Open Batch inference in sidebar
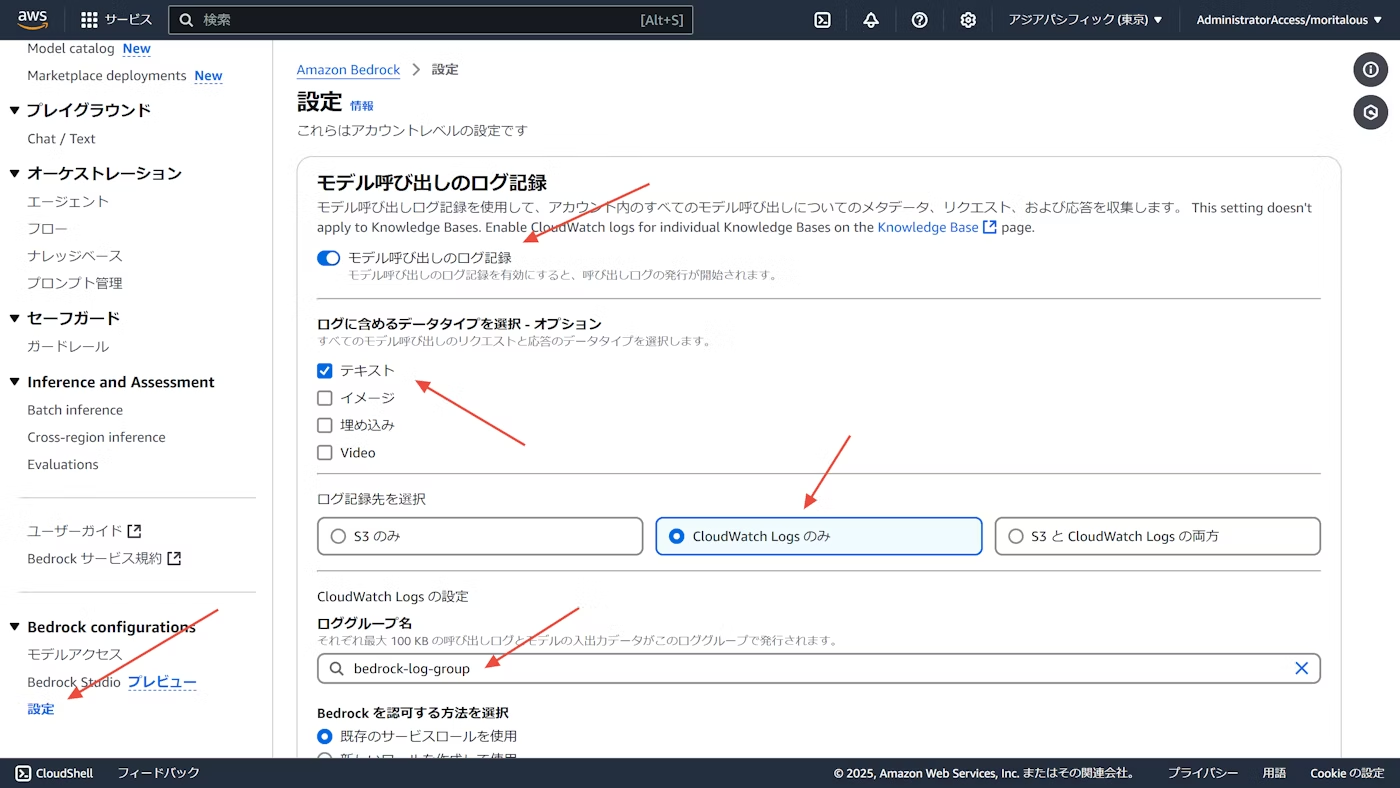Viewport: 1400px width, 788px height. click(75, 410)
